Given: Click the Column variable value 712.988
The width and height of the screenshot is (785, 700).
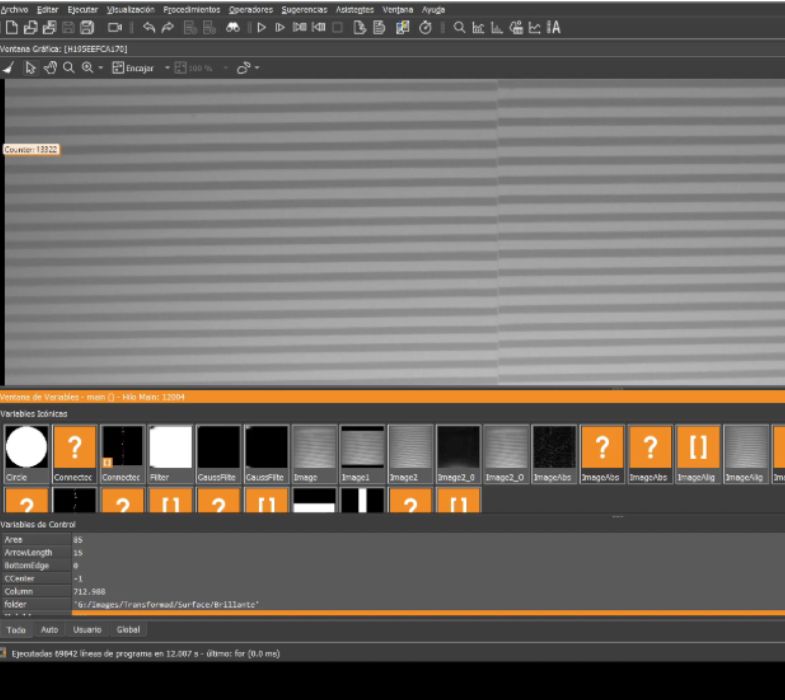Looking at the screenshot, I should pyautogui.click(x=90, y=591).
